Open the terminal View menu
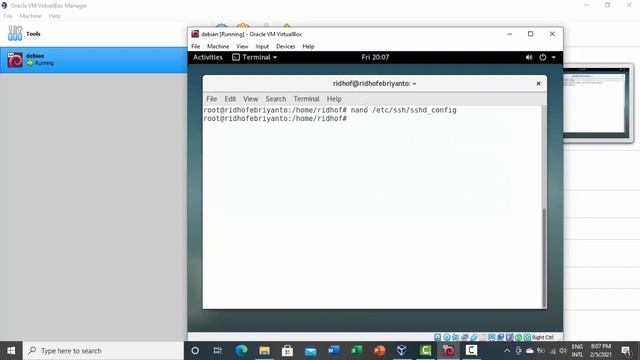 (x=251, y=99)
